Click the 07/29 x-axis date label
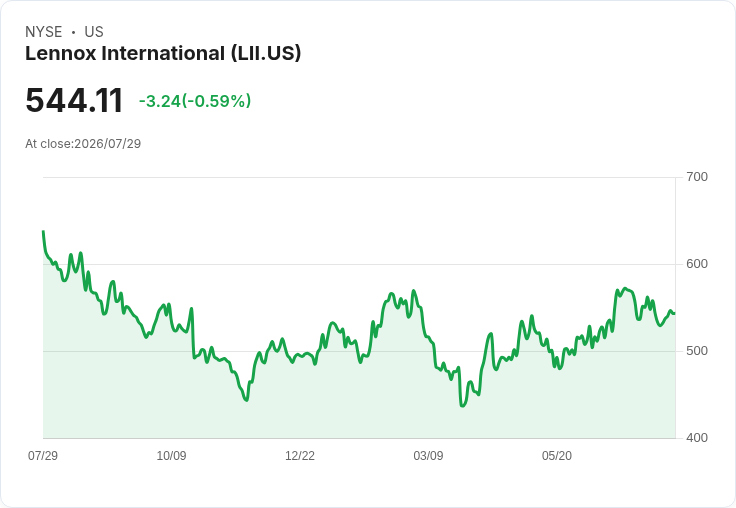 [x=43, y=455]
